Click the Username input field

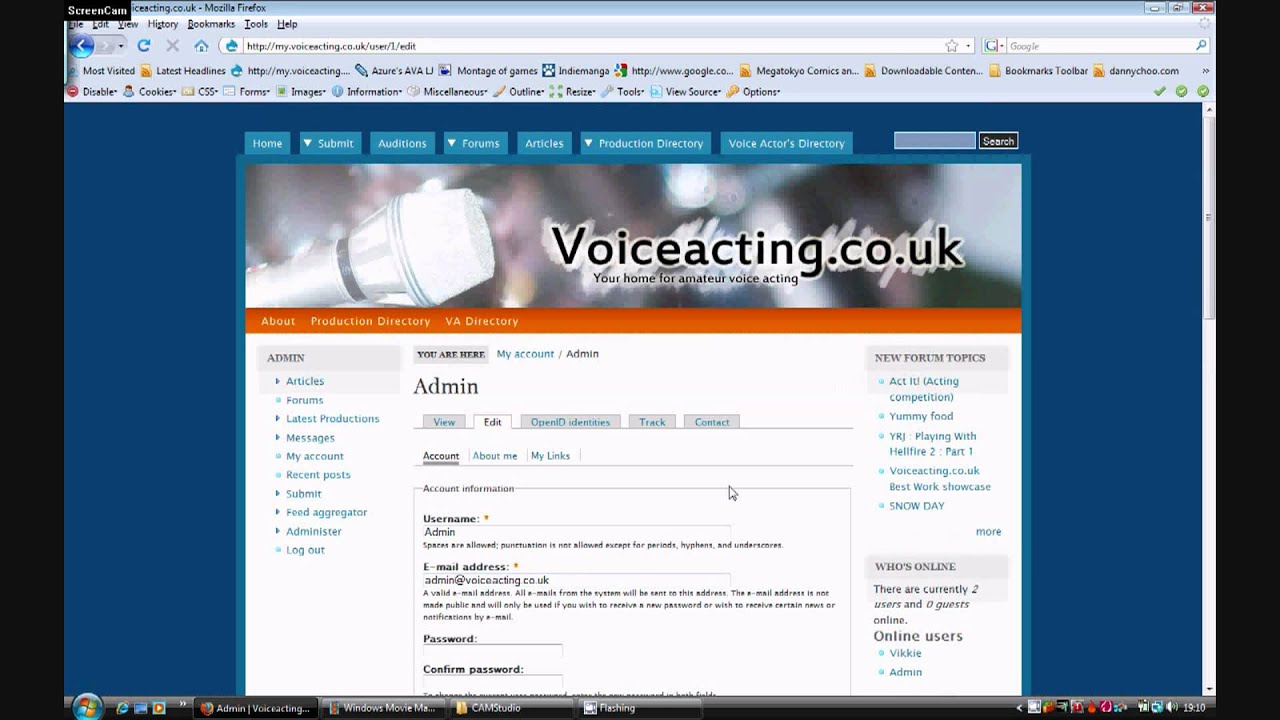(x=576, y=532)
